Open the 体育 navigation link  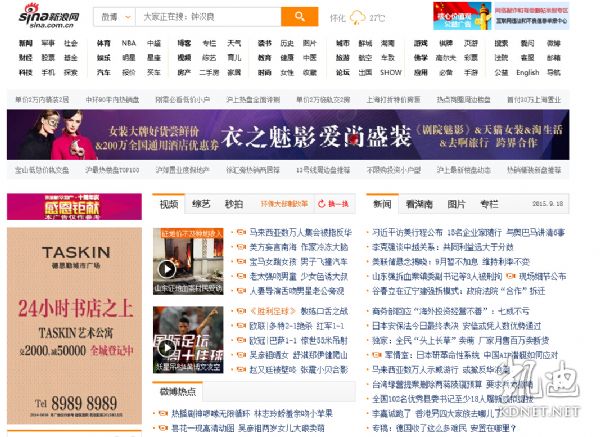click(x=103, y=43)
